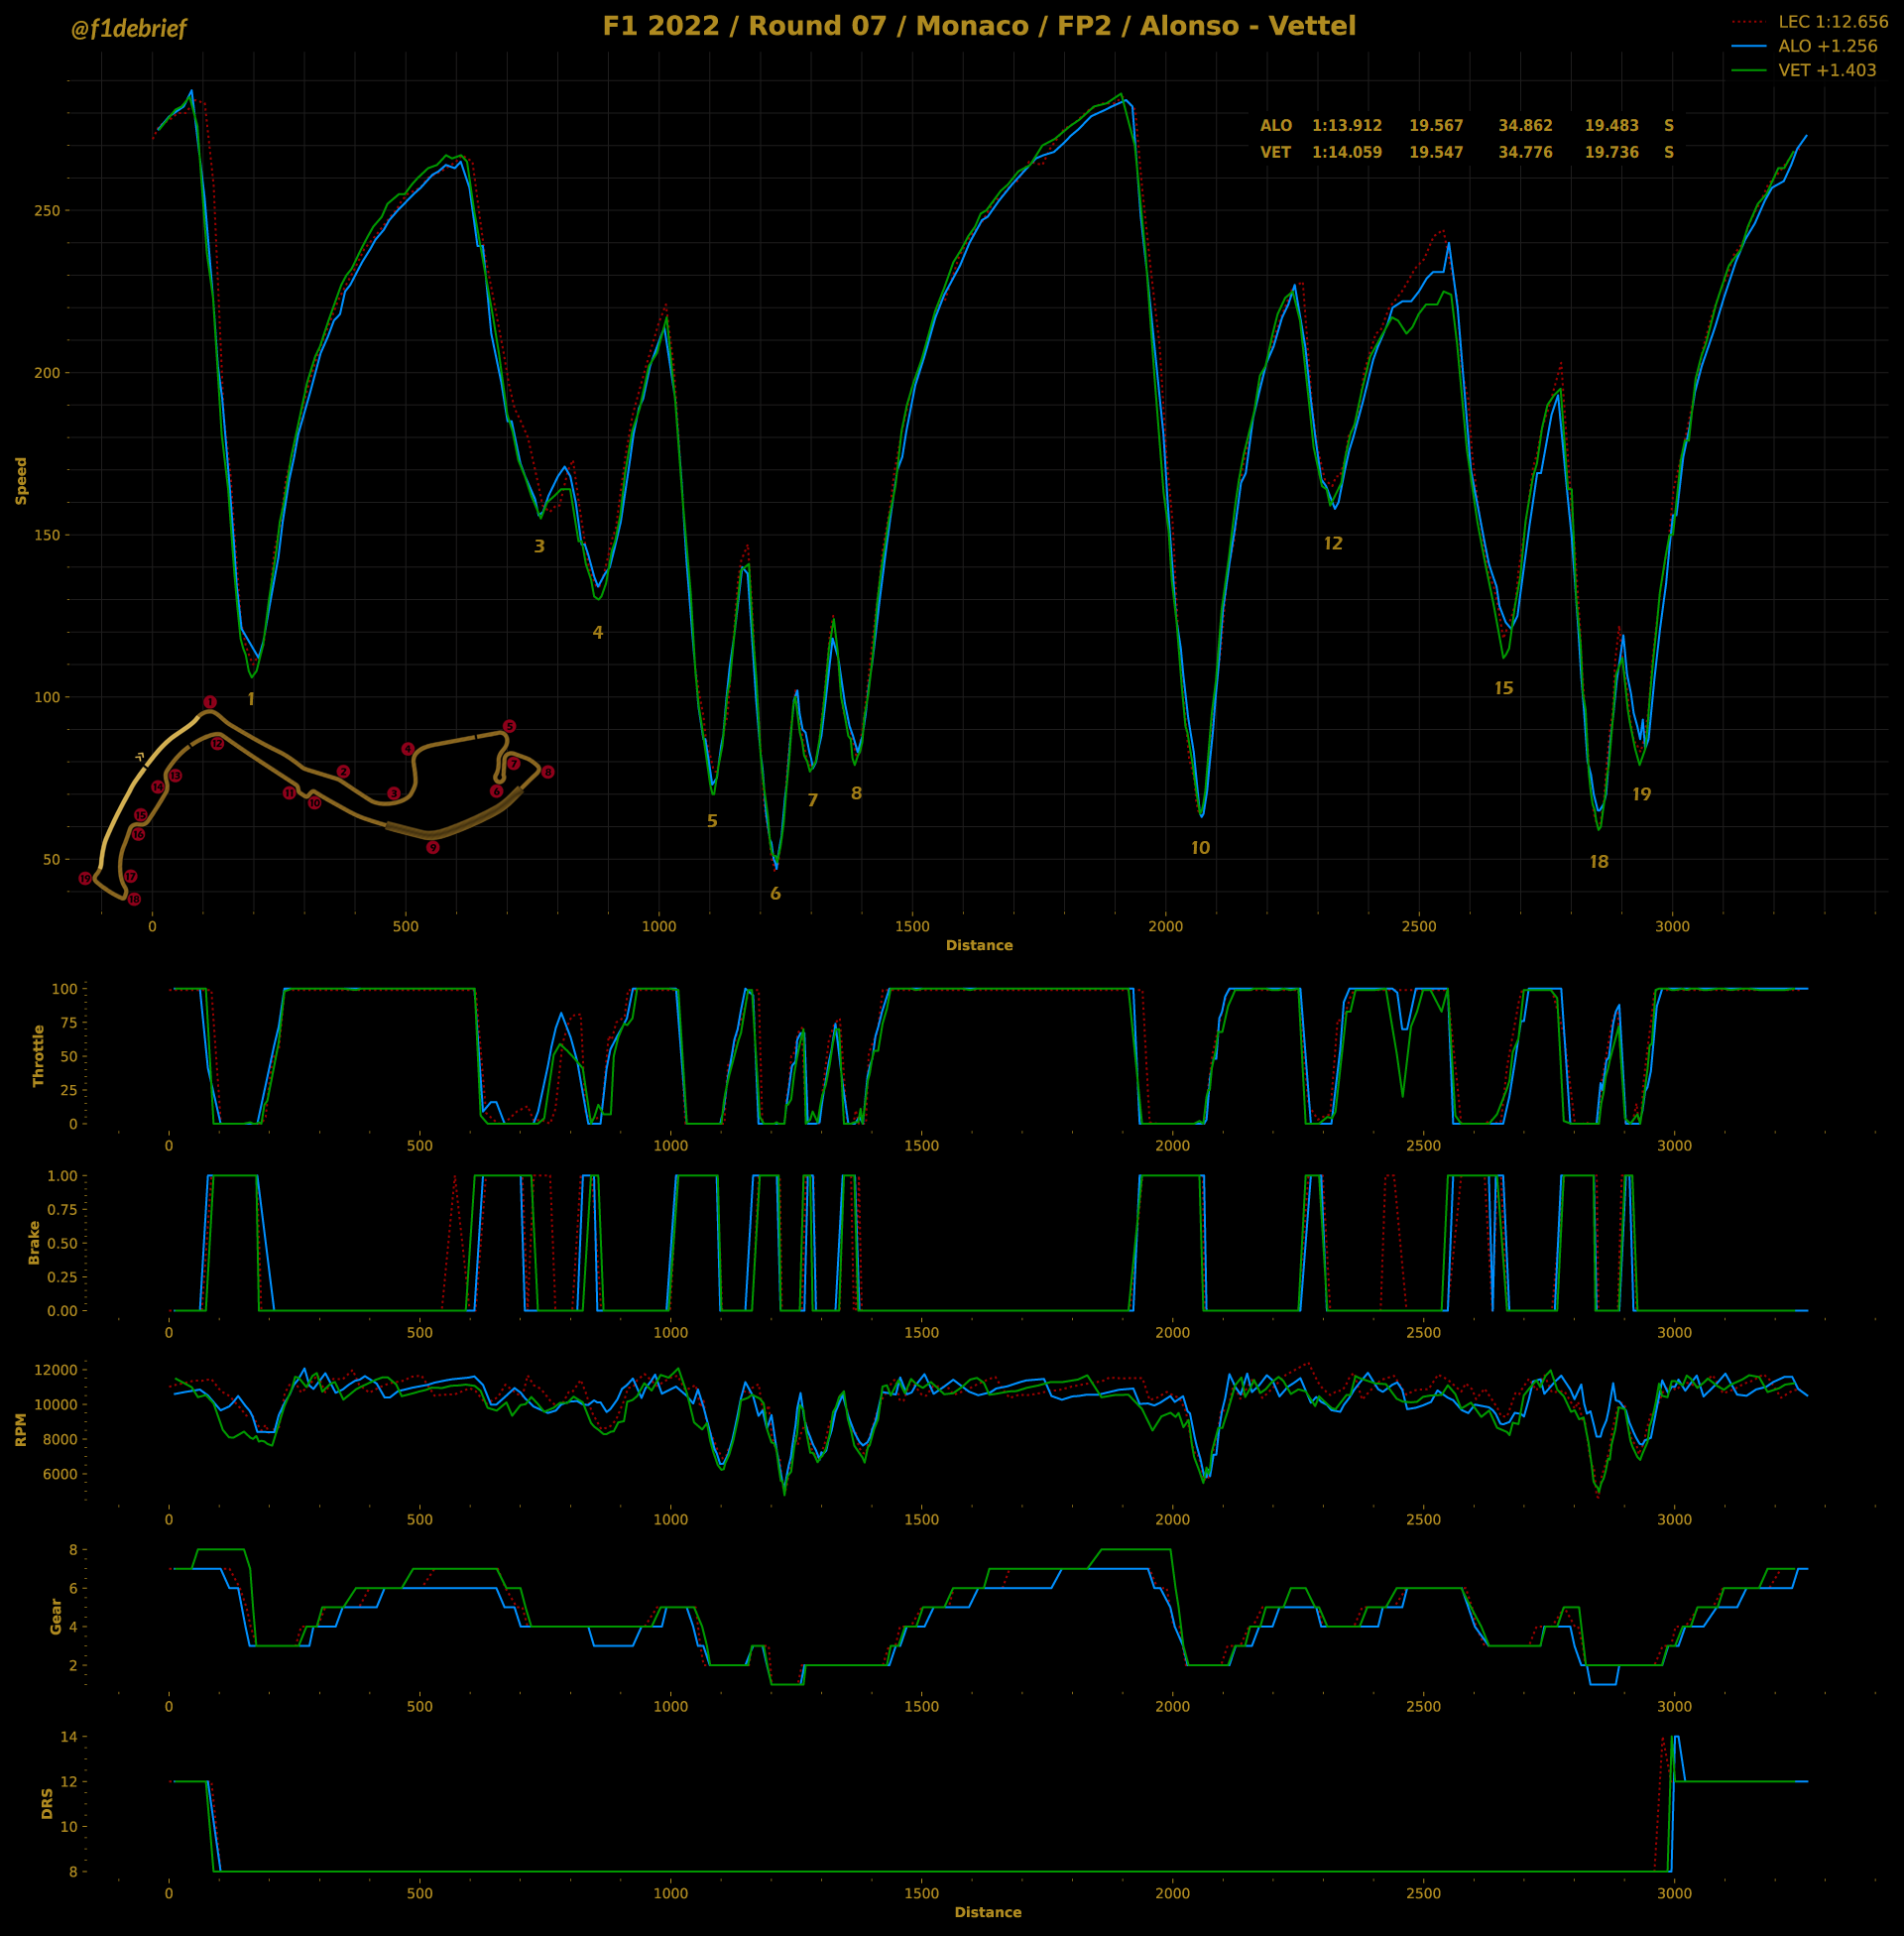This screenshot has width=1904, height=1936.
Task: Click the VET driver code in the times table
Action: click(x=1276, y=153)
